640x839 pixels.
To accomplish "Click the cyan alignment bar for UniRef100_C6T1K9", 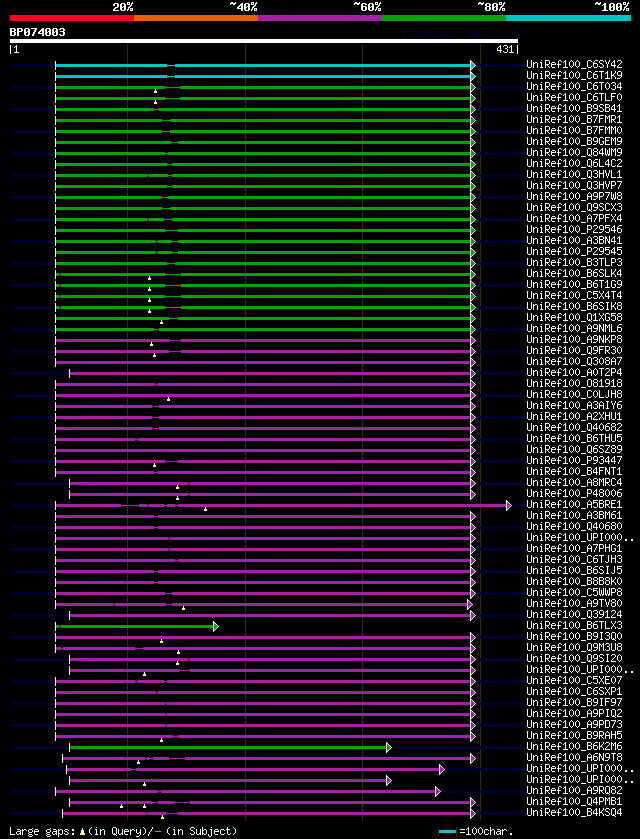I will click(x=263, y=77).
